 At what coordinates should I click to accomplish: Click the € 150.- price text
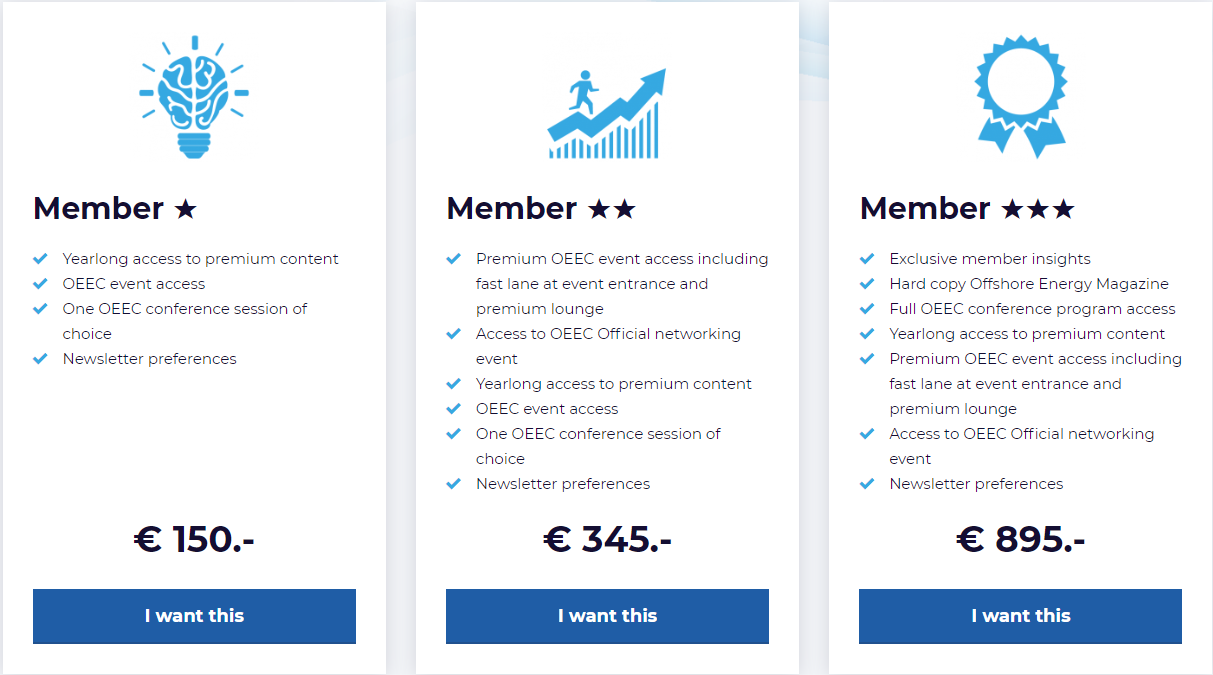[194, 540]
